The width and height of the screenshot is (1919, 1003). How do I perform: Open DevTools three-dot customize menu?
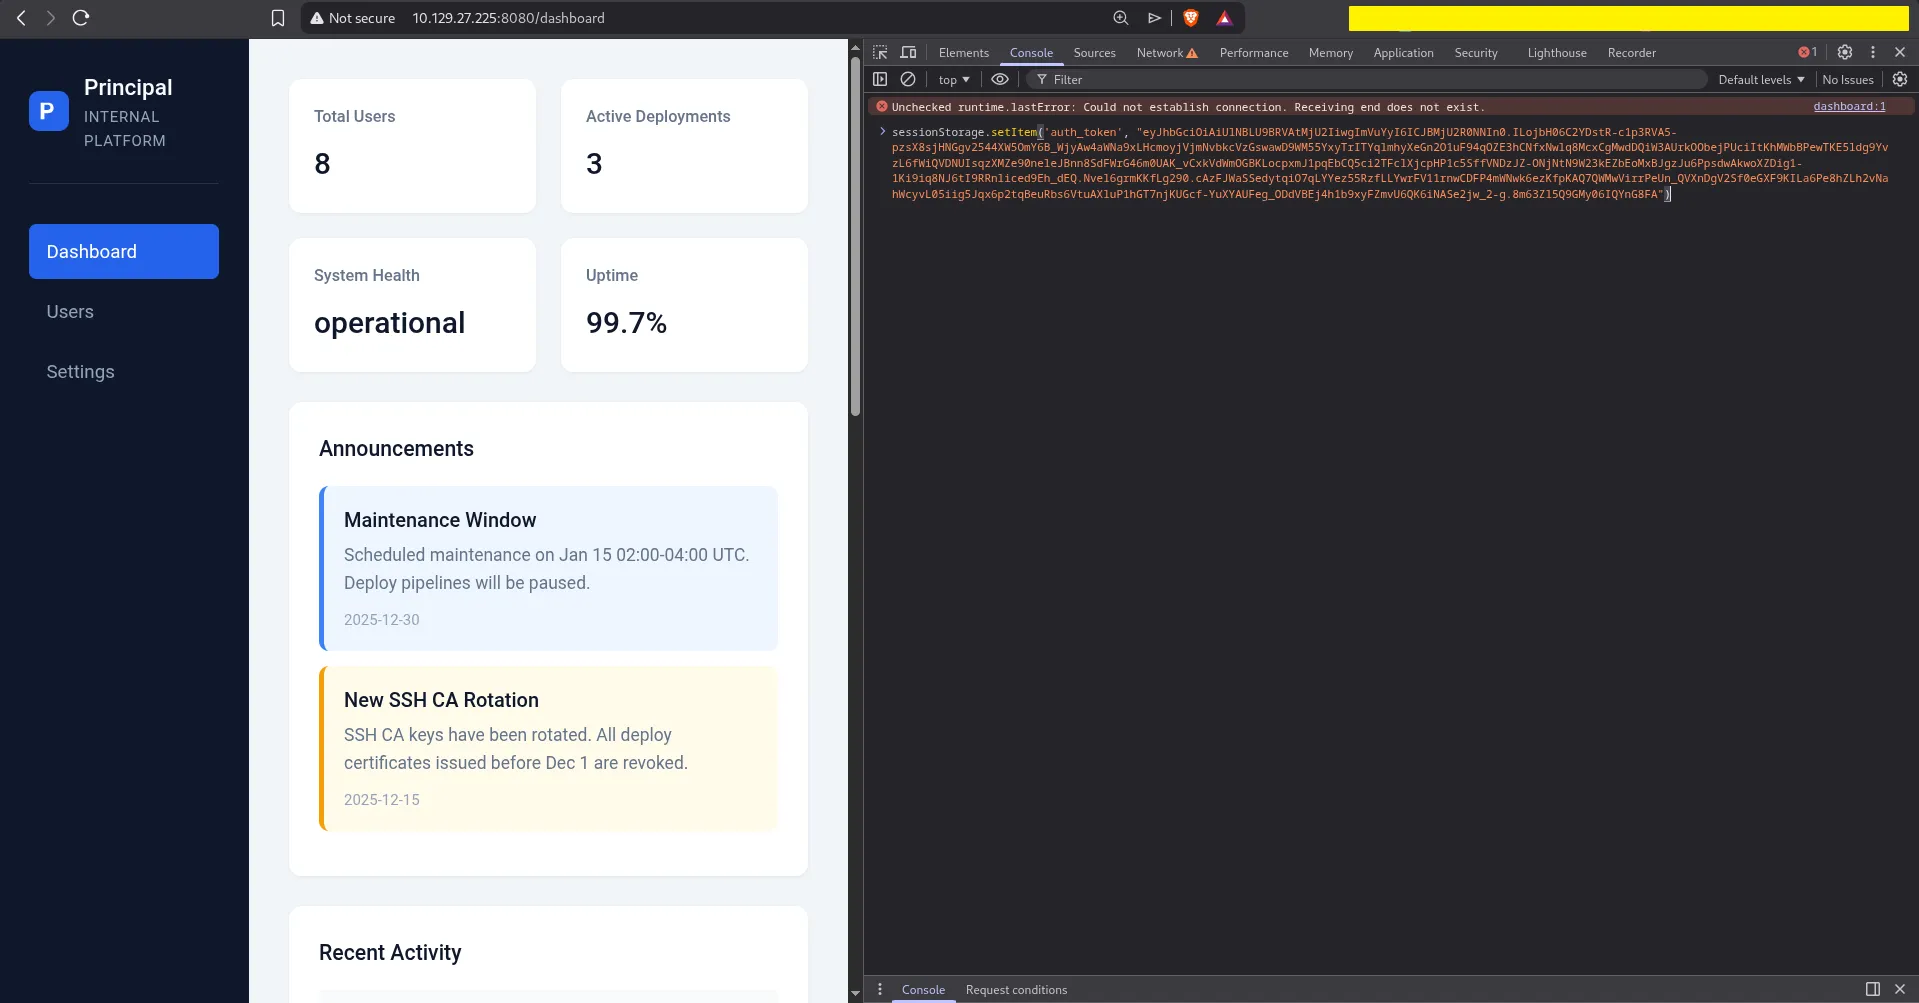1873,52
